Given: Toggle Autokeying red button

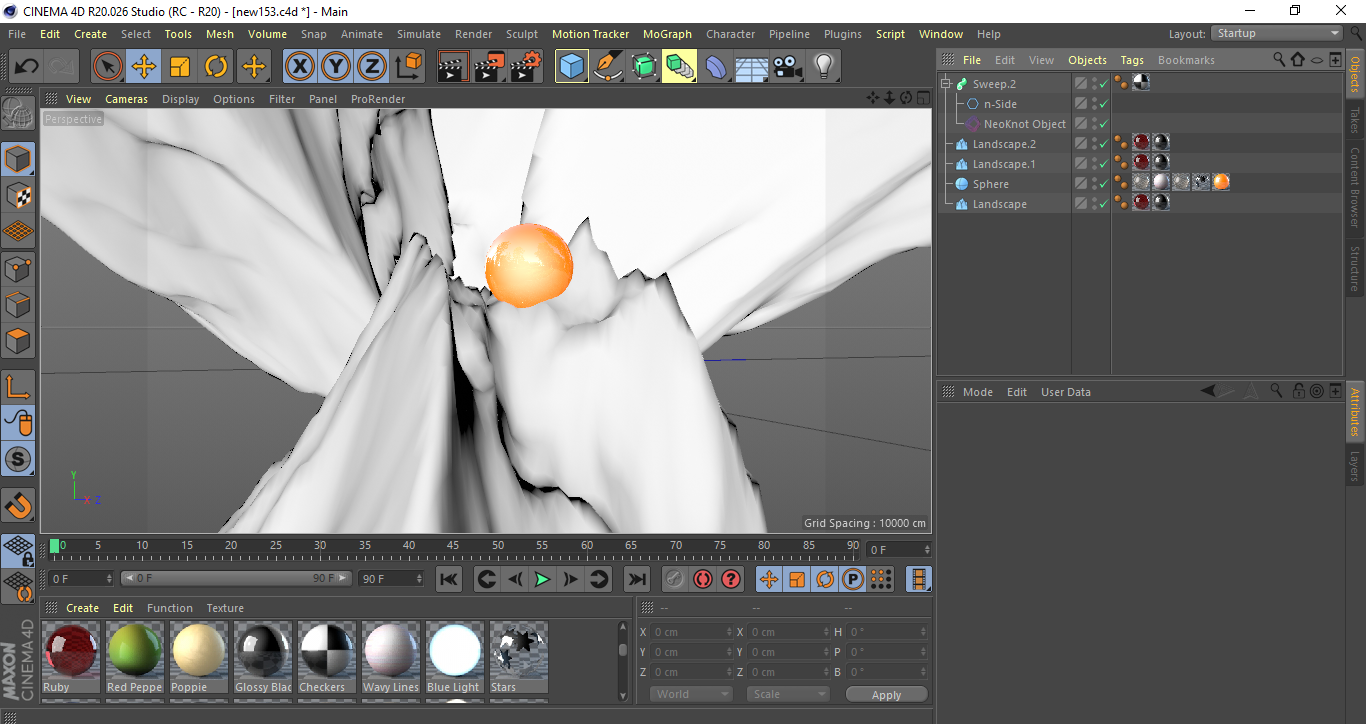Looking at the screenshot, I should click(703, 579).
